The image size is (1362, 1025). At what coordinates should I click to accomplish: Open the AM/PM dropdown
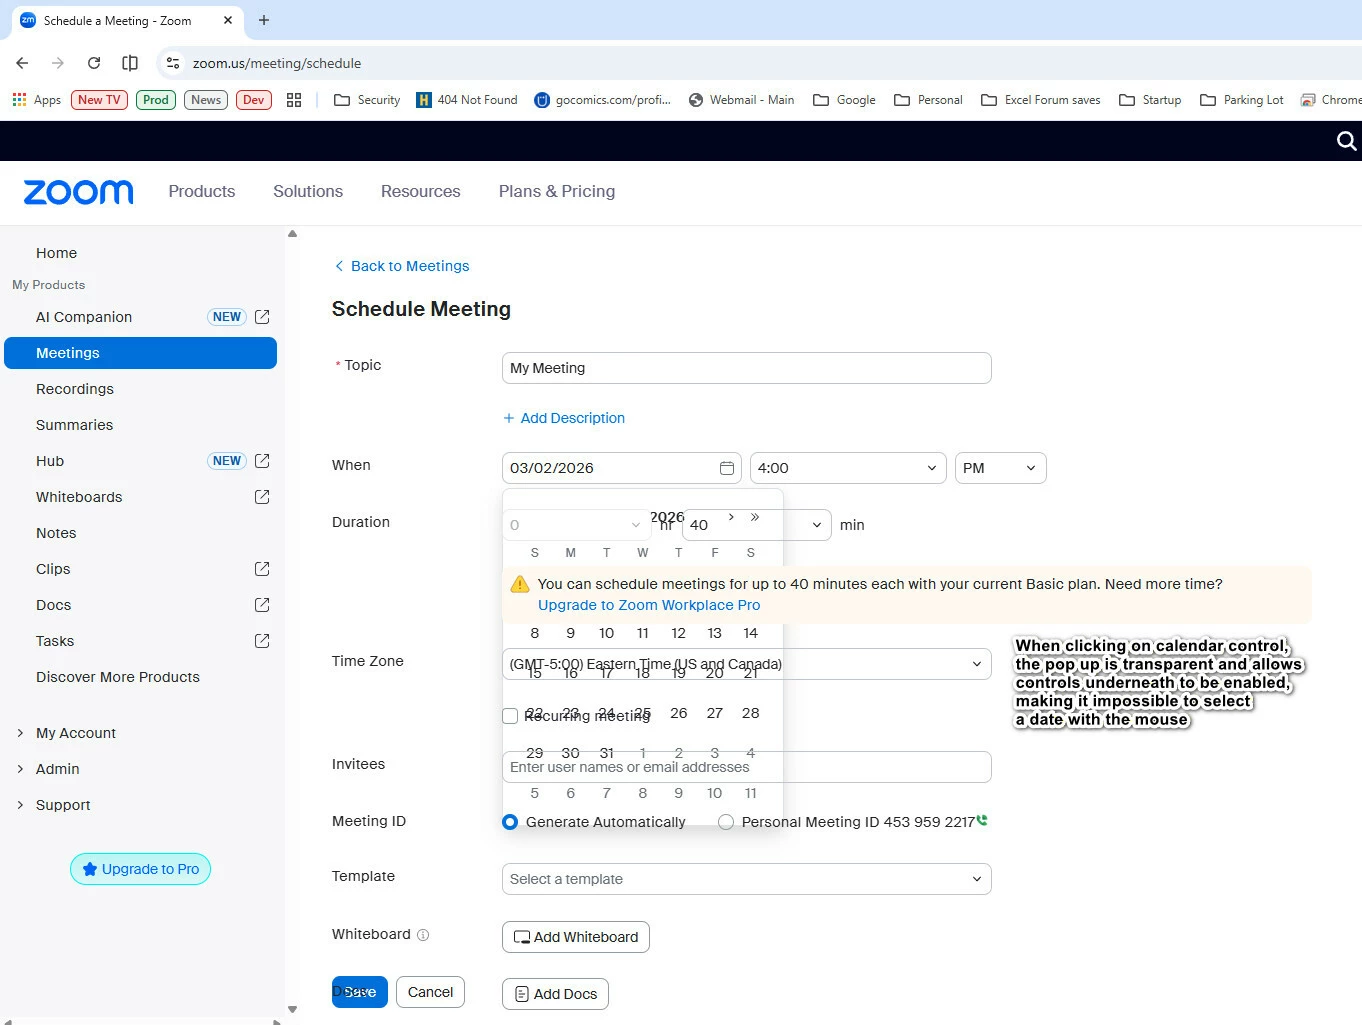click(1001, 468)
